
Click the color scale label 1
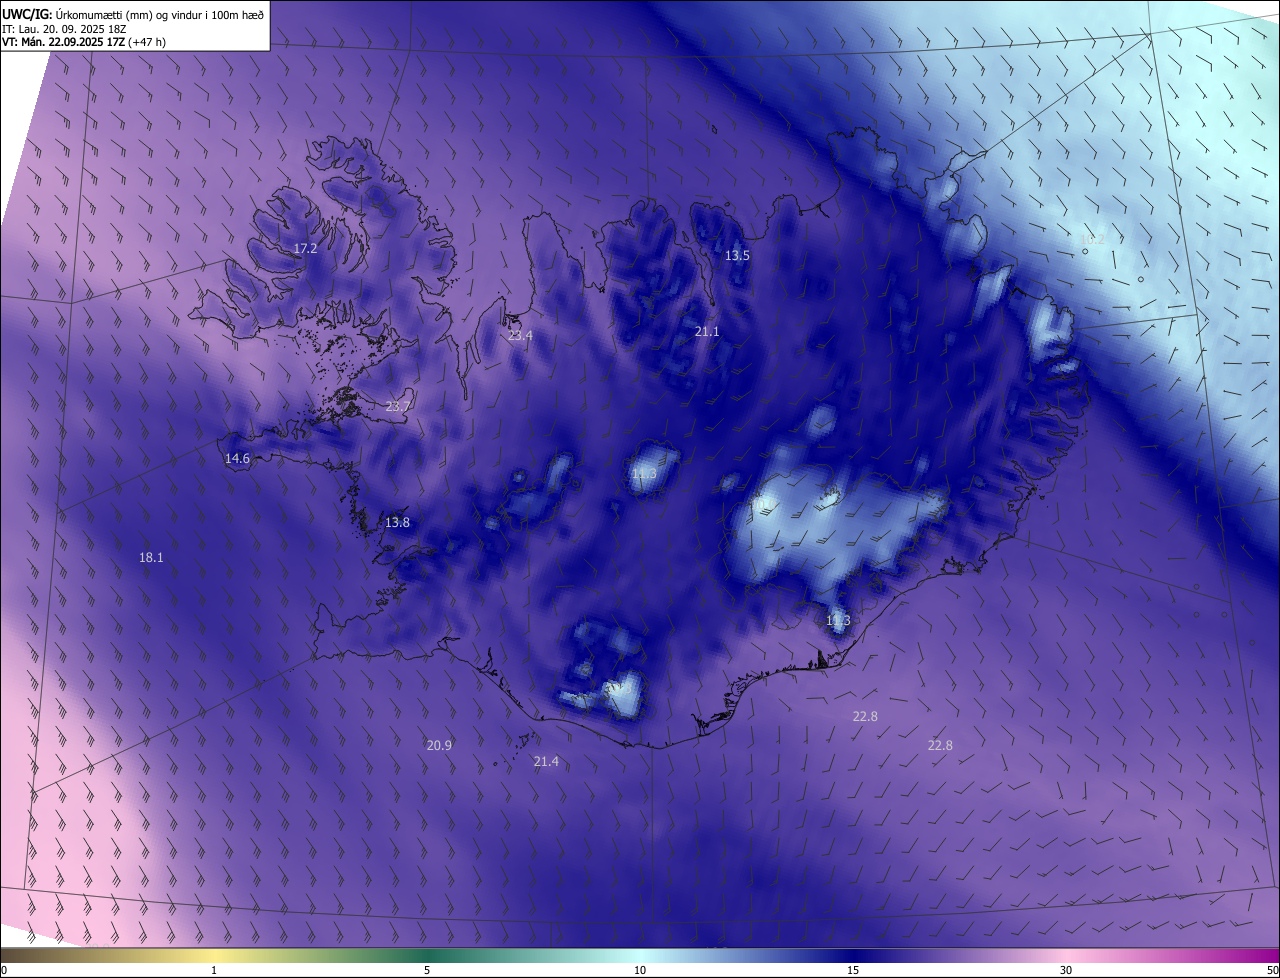pos(214,971)
